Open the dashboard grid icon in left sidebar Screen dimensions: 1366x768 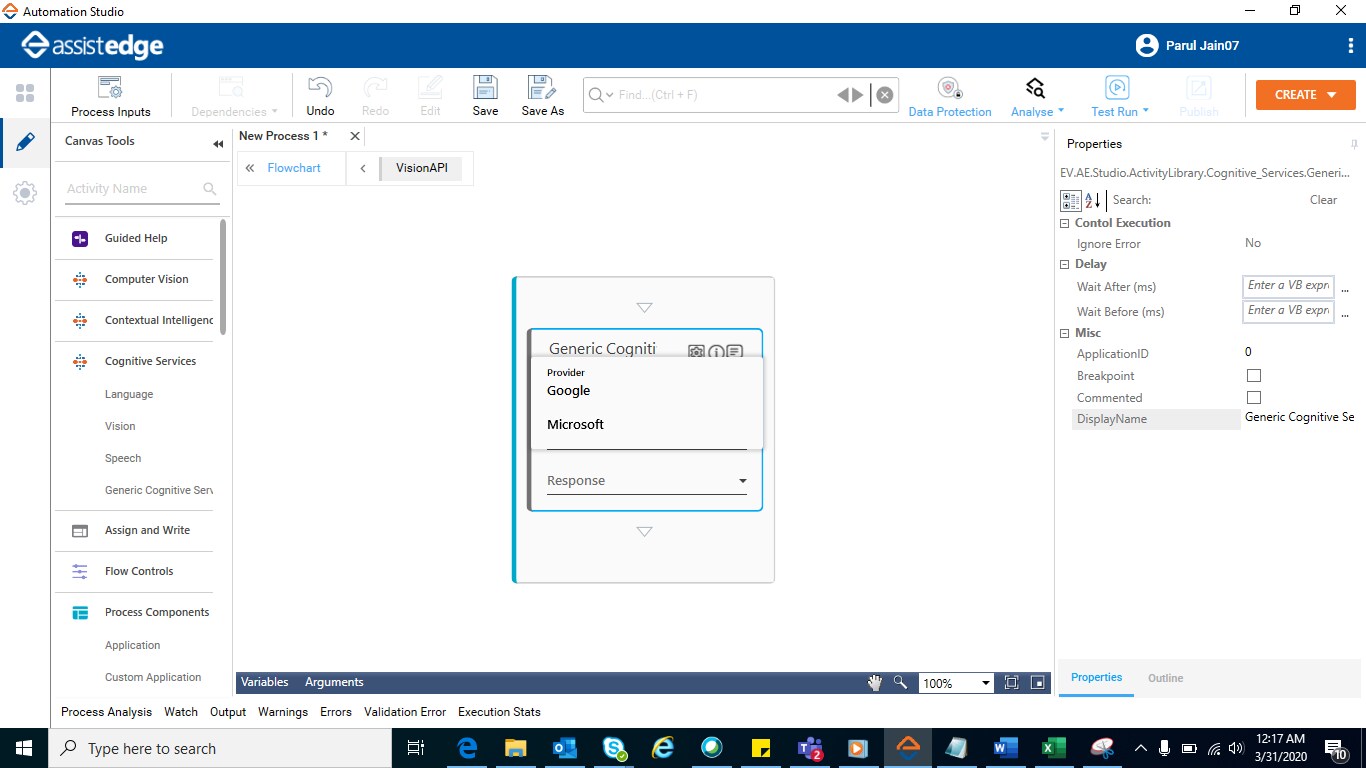pyautogui.click(x=25, y=93)
